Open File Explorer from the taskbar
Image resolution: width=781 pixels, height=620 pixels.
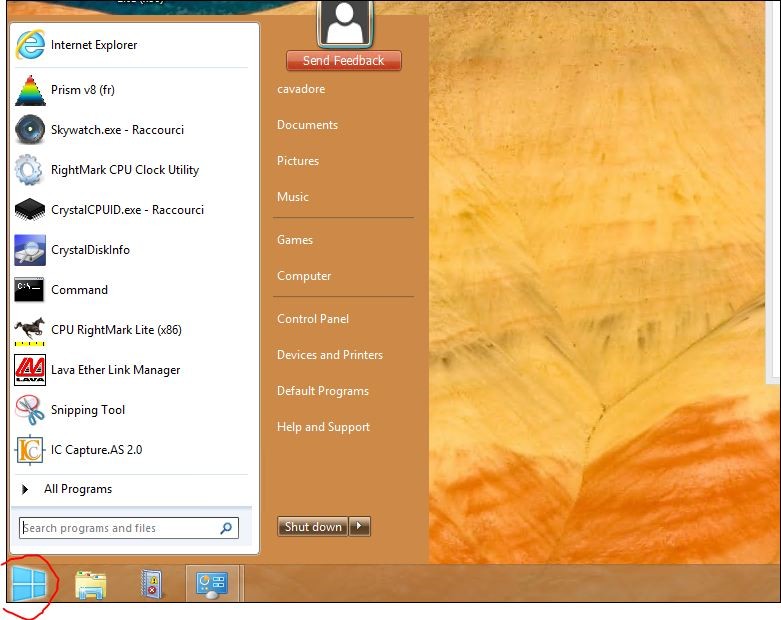coord(90,584)
